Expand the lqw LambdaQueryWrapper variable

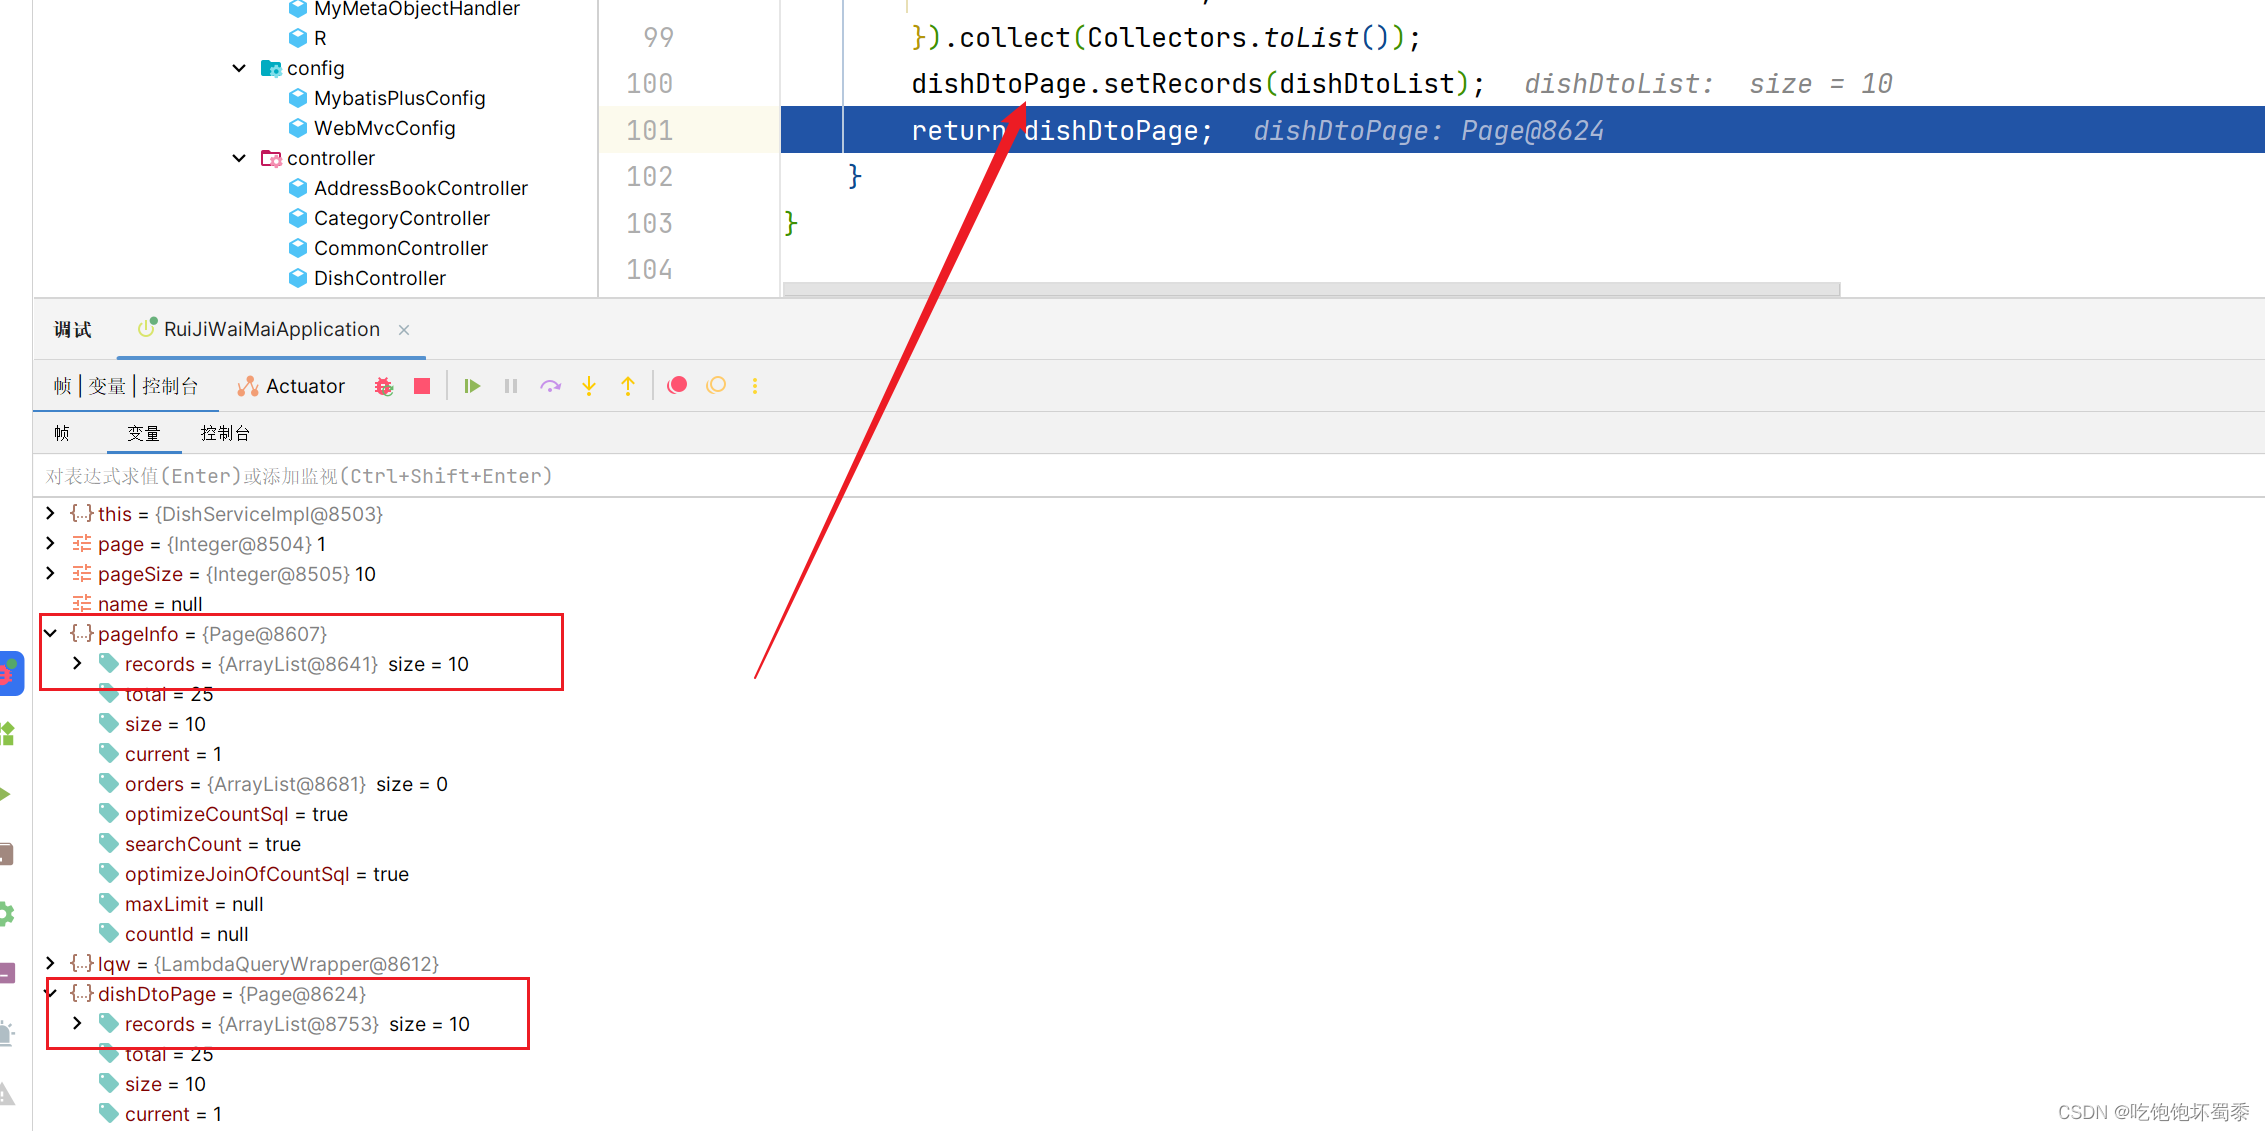[50, 963]
